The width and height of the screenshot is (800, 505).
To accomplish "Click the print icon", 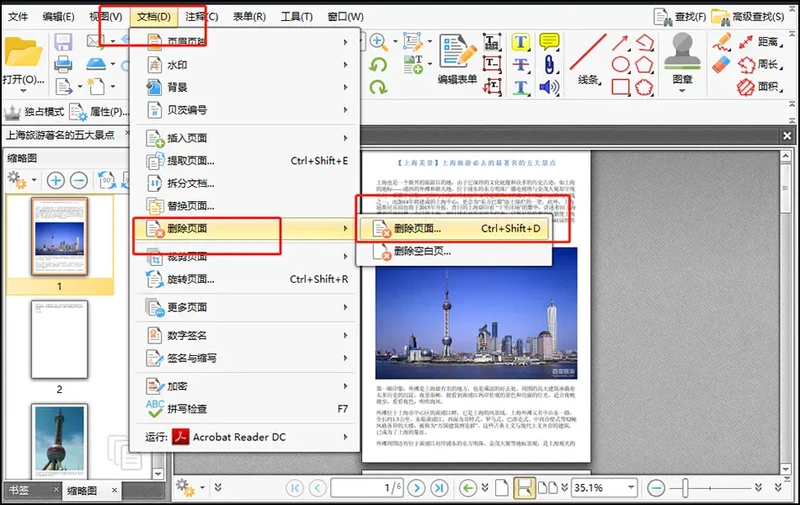I will [x=63, y=64].
